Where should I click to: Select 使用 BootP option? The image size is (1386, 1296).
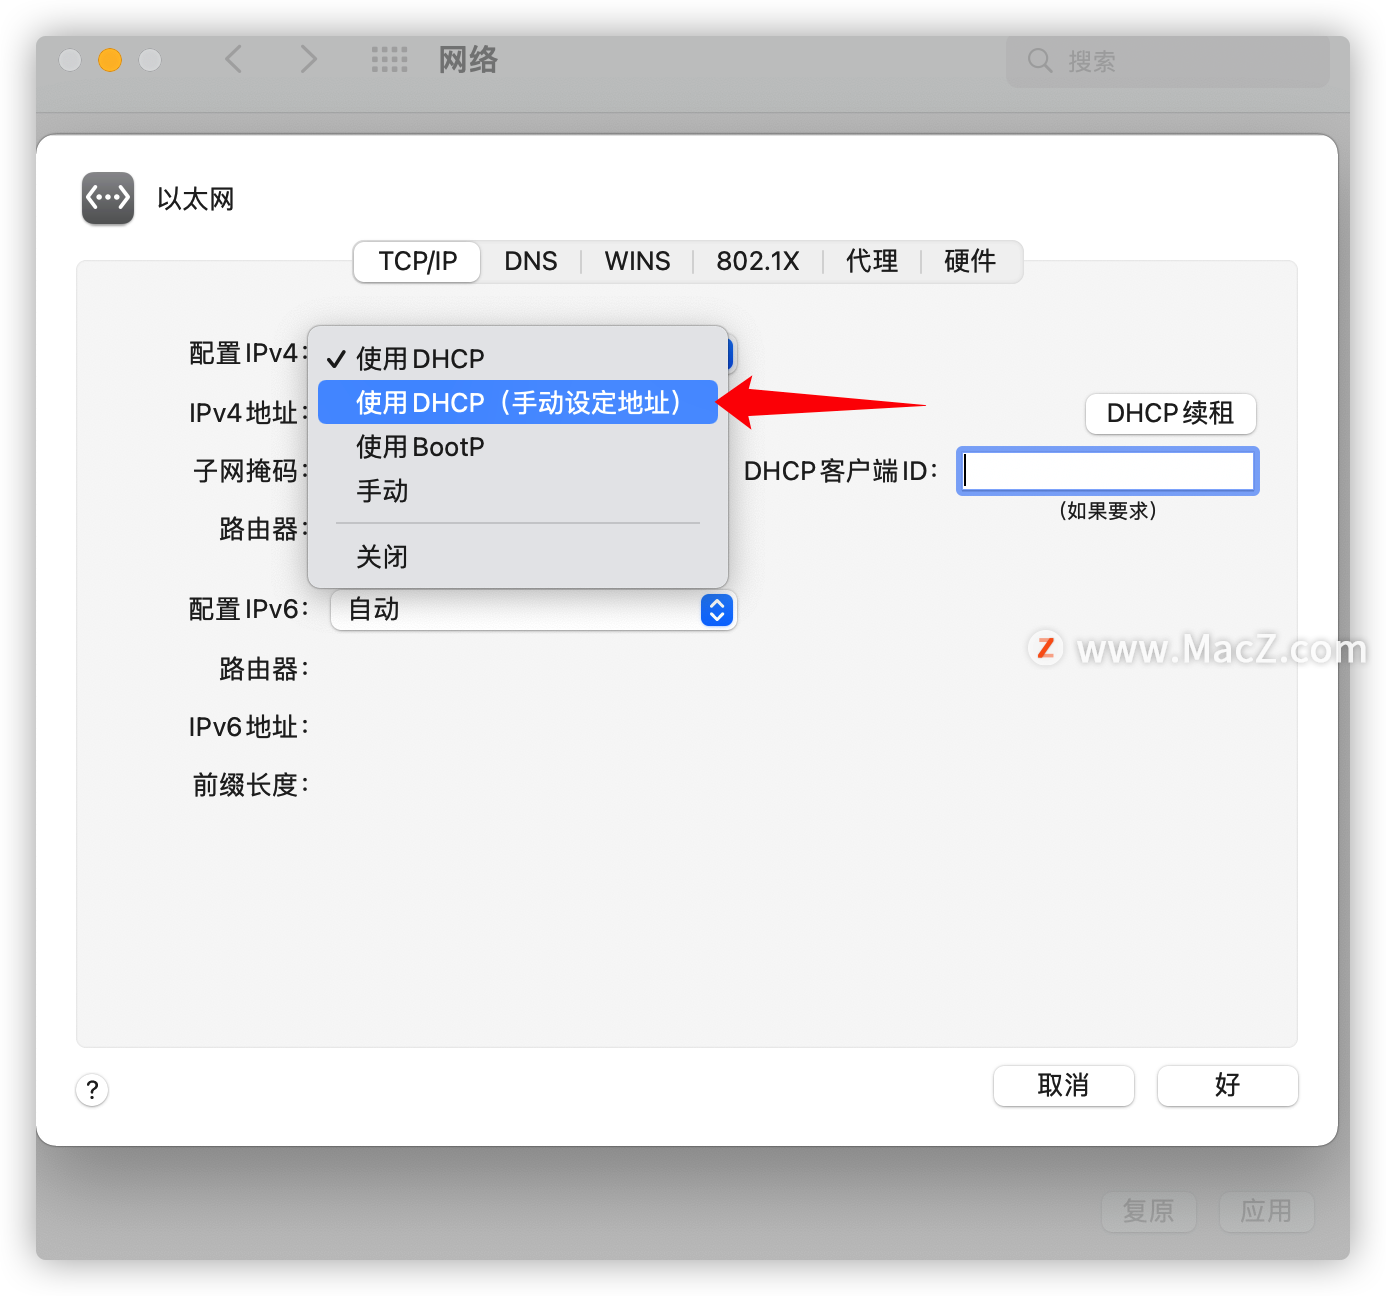tap(518, 446)
